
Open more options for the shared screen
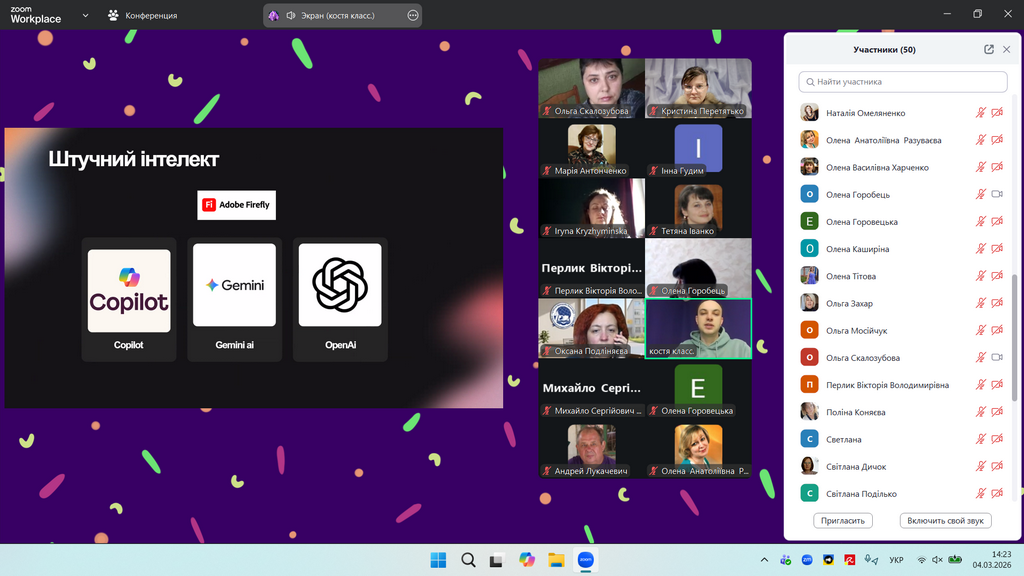[413, 16]
